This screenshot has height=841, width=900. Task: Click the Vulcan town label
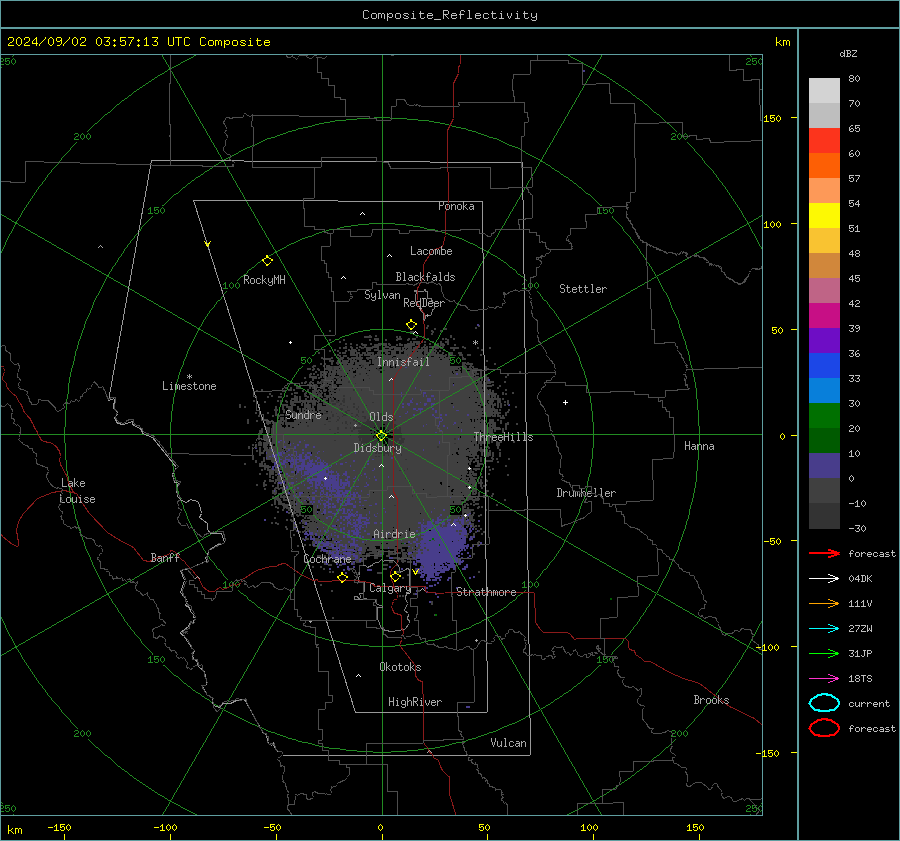click(508, 743)
